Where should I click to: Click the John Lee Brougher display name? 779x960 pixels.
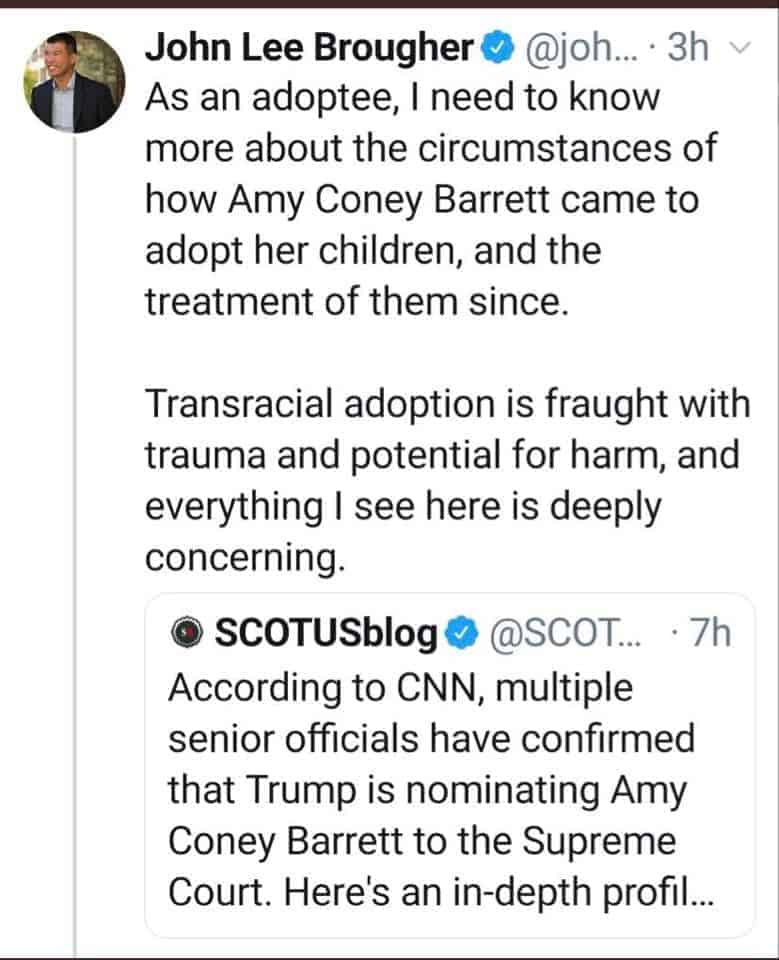tap(309, 47)
